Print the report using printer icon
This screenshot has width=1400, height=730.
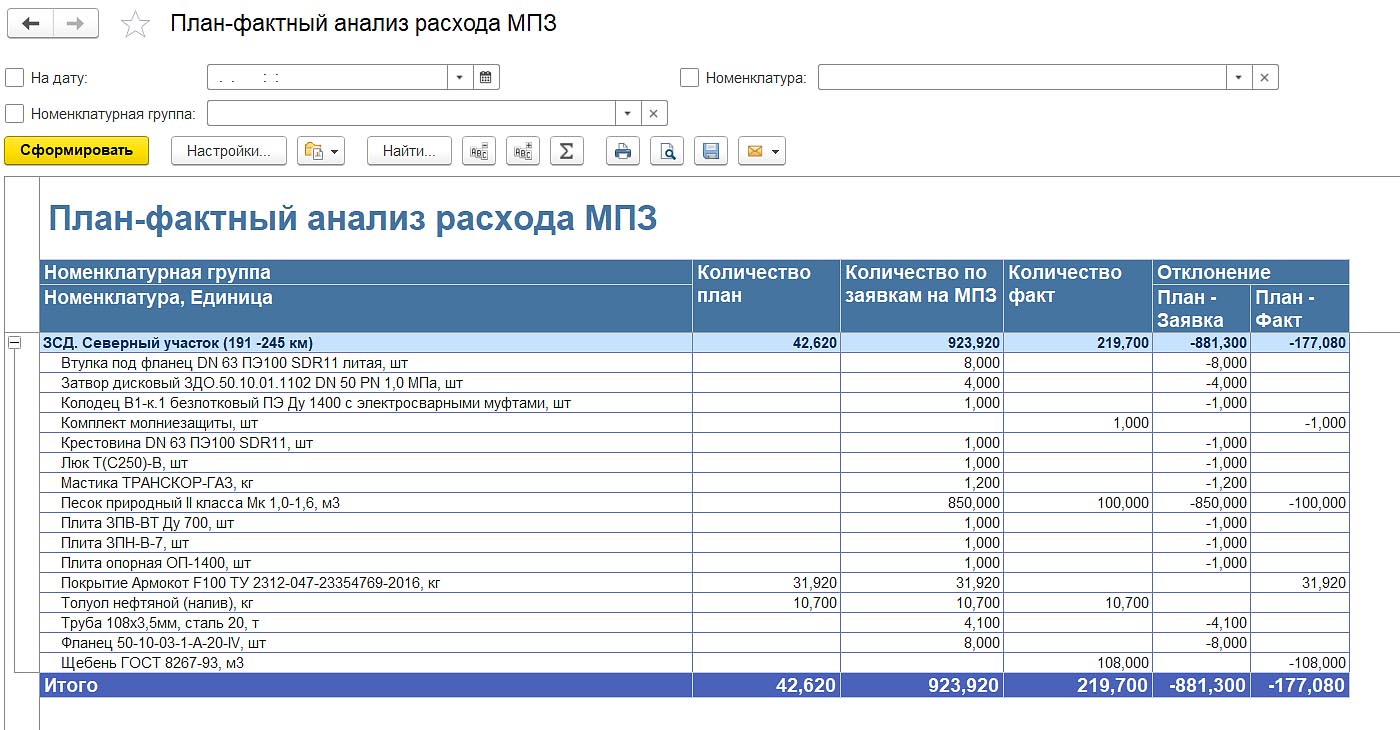(623, 151)
